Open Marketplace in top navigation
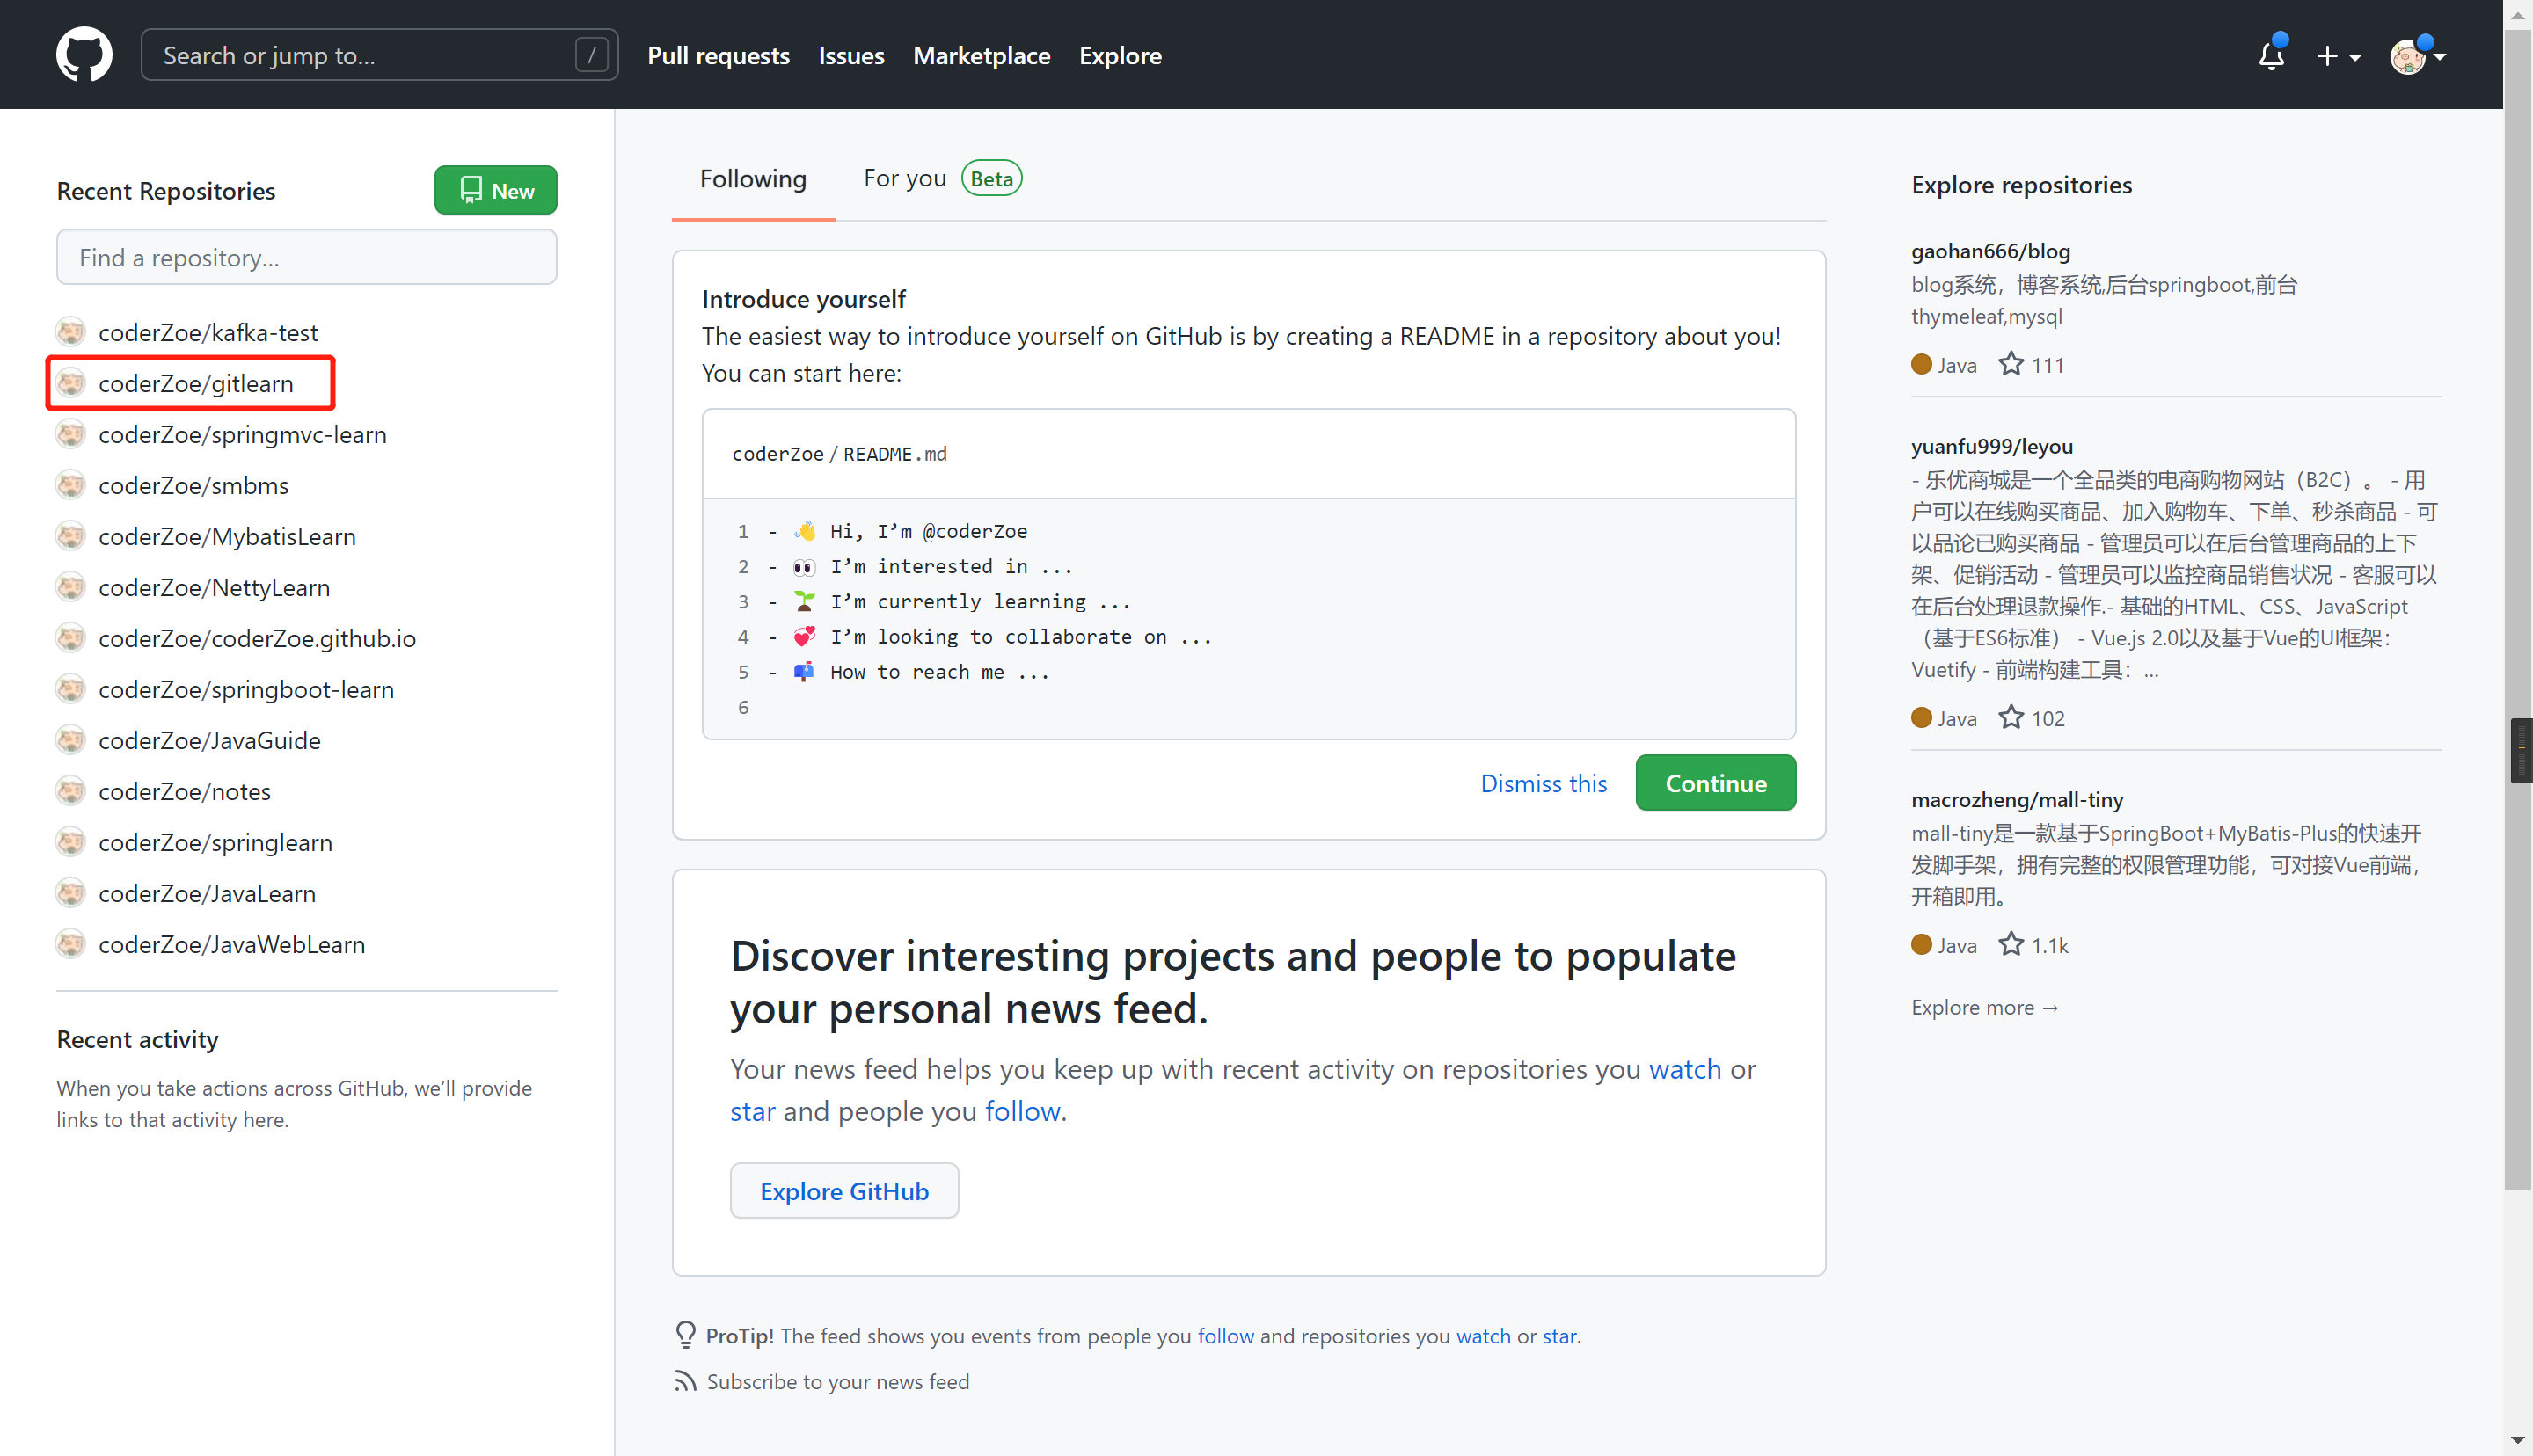 pos(981,56)
